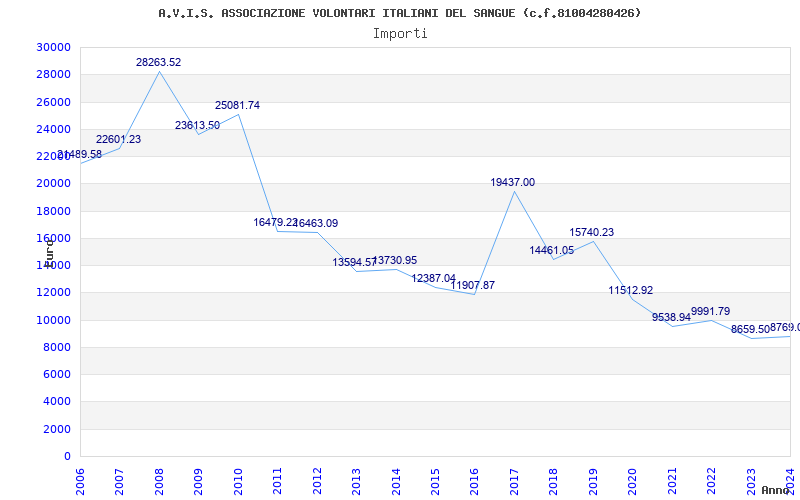
Task: Click the 2018 year label
Action: [554, 481]
